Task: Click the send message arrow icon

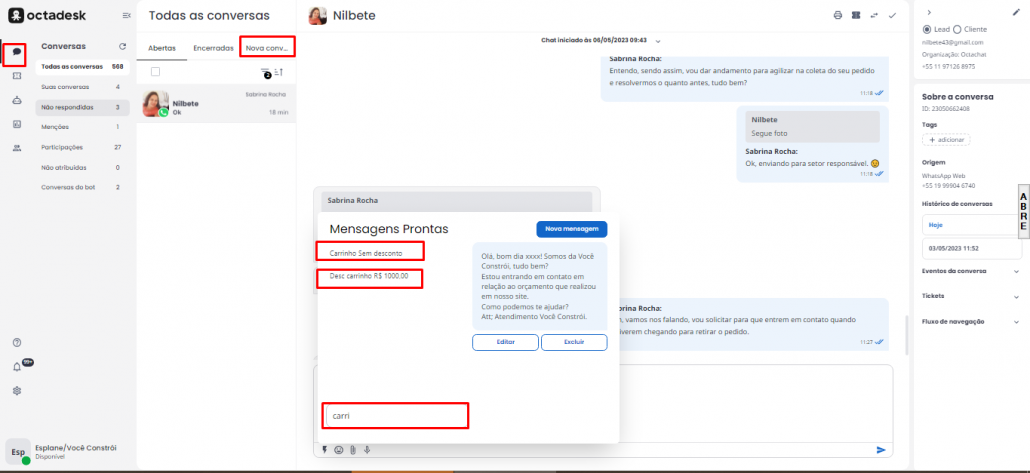Action: pos(881,450)
